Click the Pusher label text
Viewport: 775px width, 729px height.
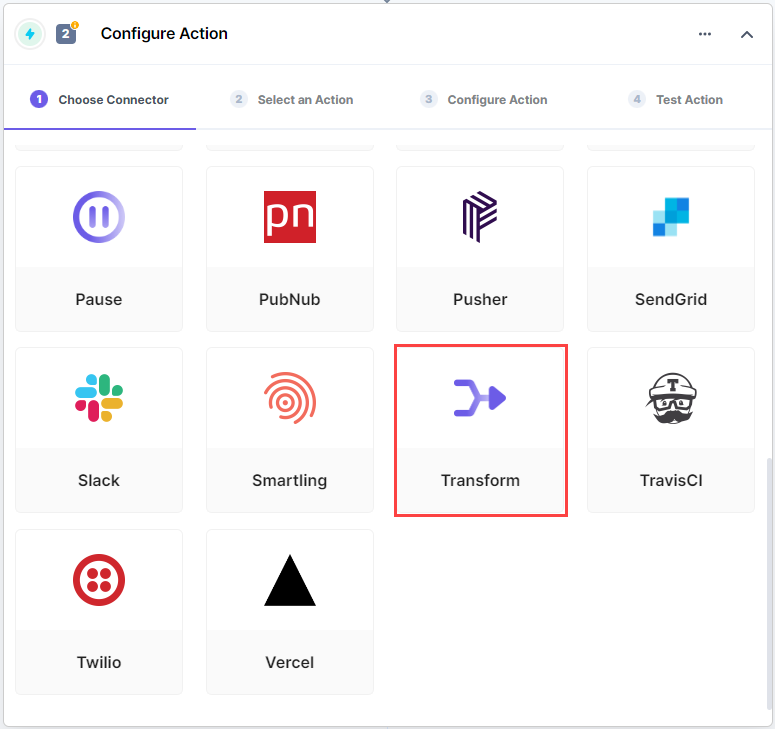click(480, 300)
